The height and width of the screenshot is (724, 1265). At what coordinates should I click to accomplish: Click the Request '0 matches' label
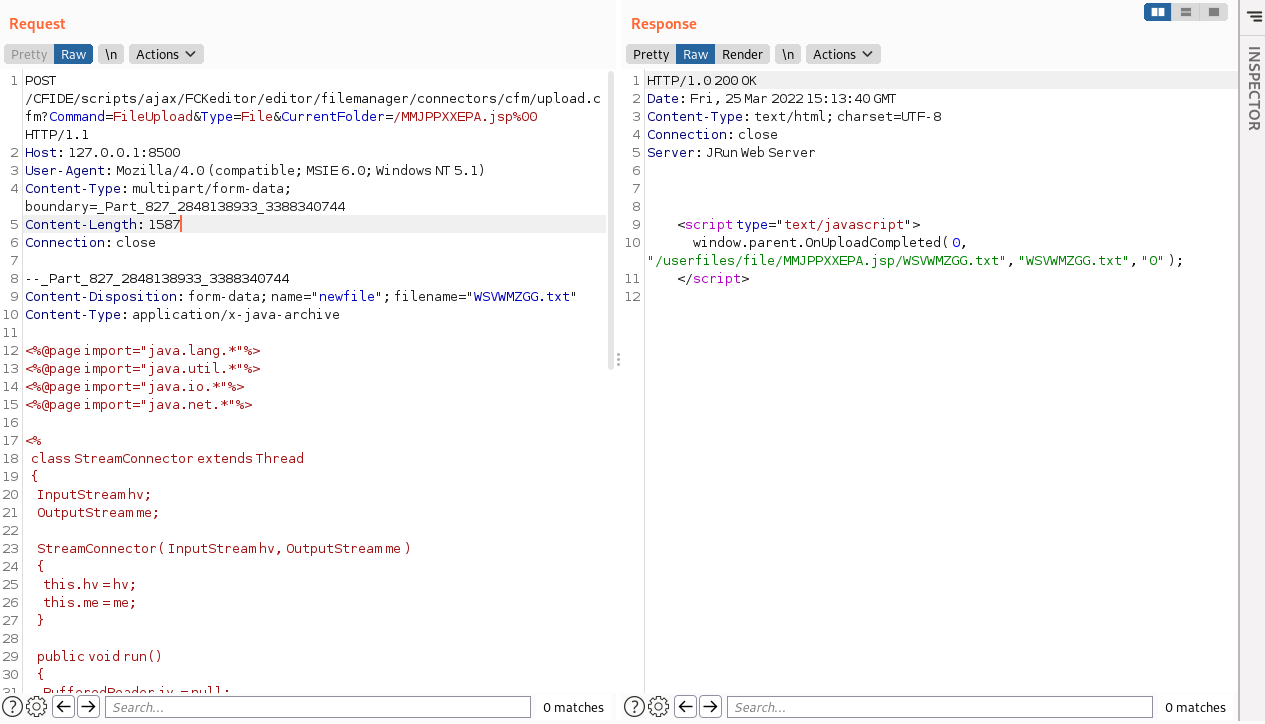click(x=573, y=707)
